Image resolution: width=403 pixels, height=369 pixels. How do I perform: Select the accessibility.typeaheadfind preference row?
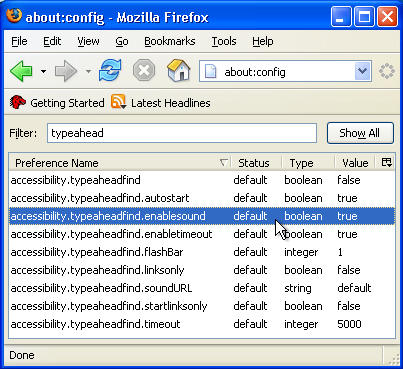pyautogui.click(x=202, y=180)
